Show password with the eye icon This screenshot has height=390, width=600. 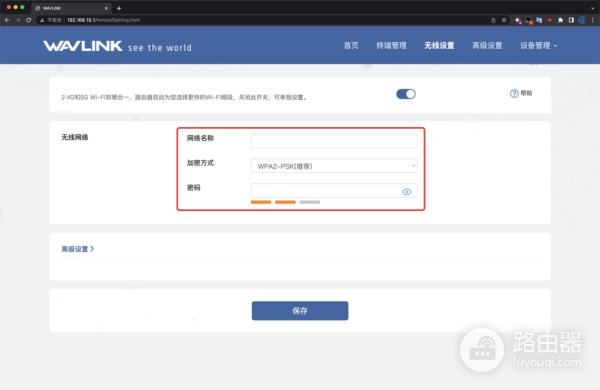(x=406, y=191)
